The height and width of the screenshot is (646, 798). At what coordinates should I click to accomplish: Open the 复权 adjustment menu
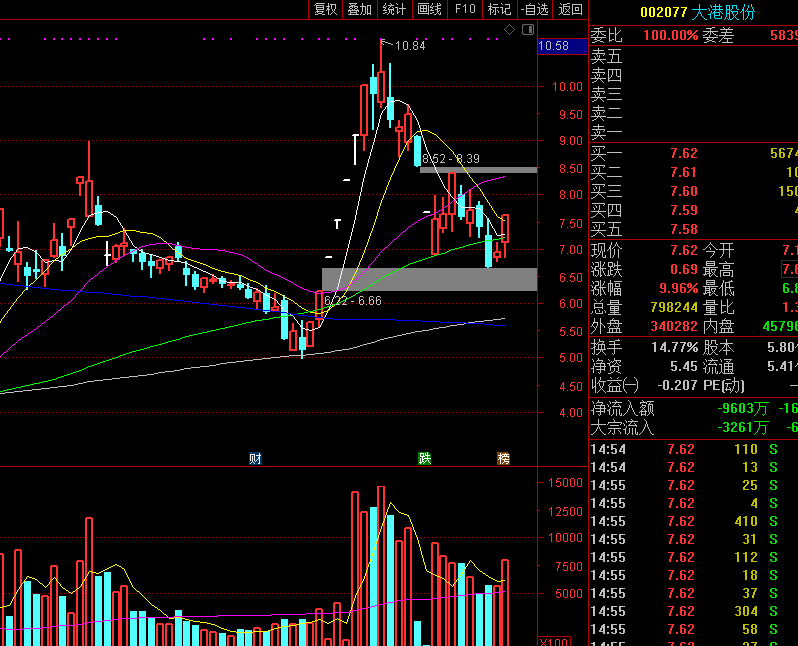pos(326,10)
